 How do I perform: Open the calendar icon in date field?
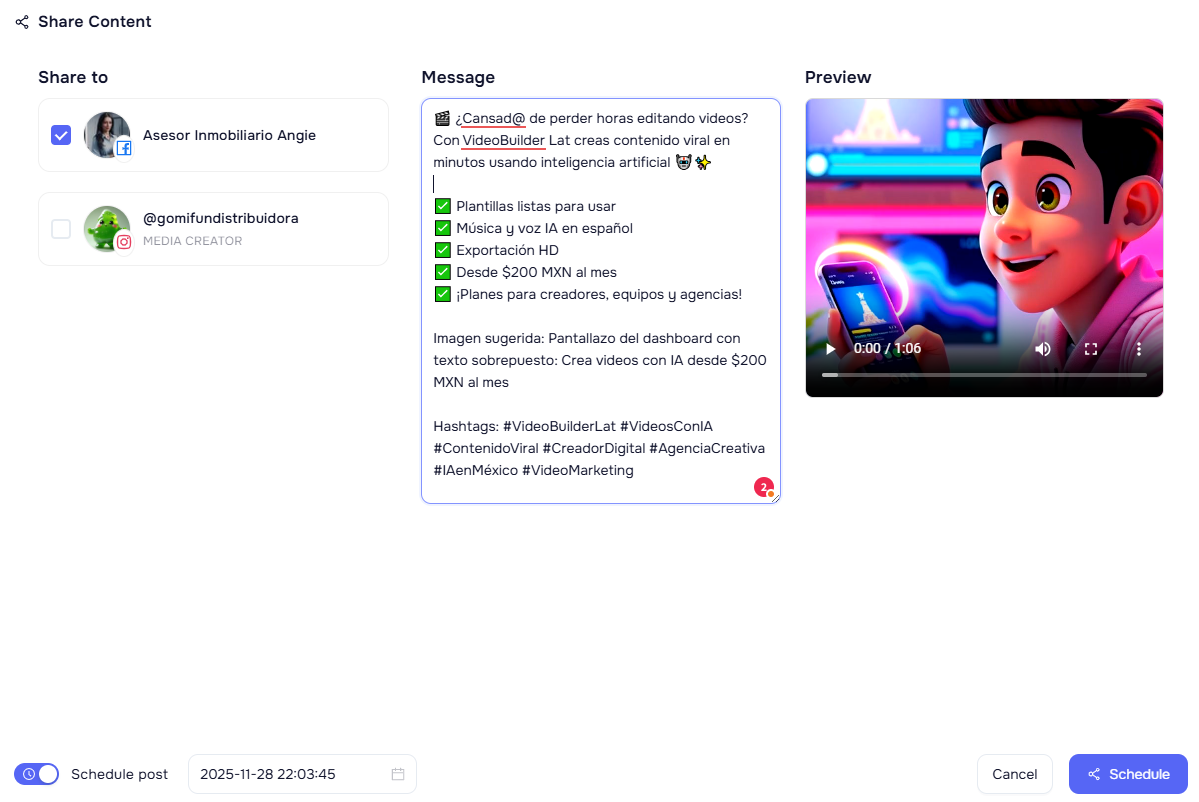click(x=398, y=774)
